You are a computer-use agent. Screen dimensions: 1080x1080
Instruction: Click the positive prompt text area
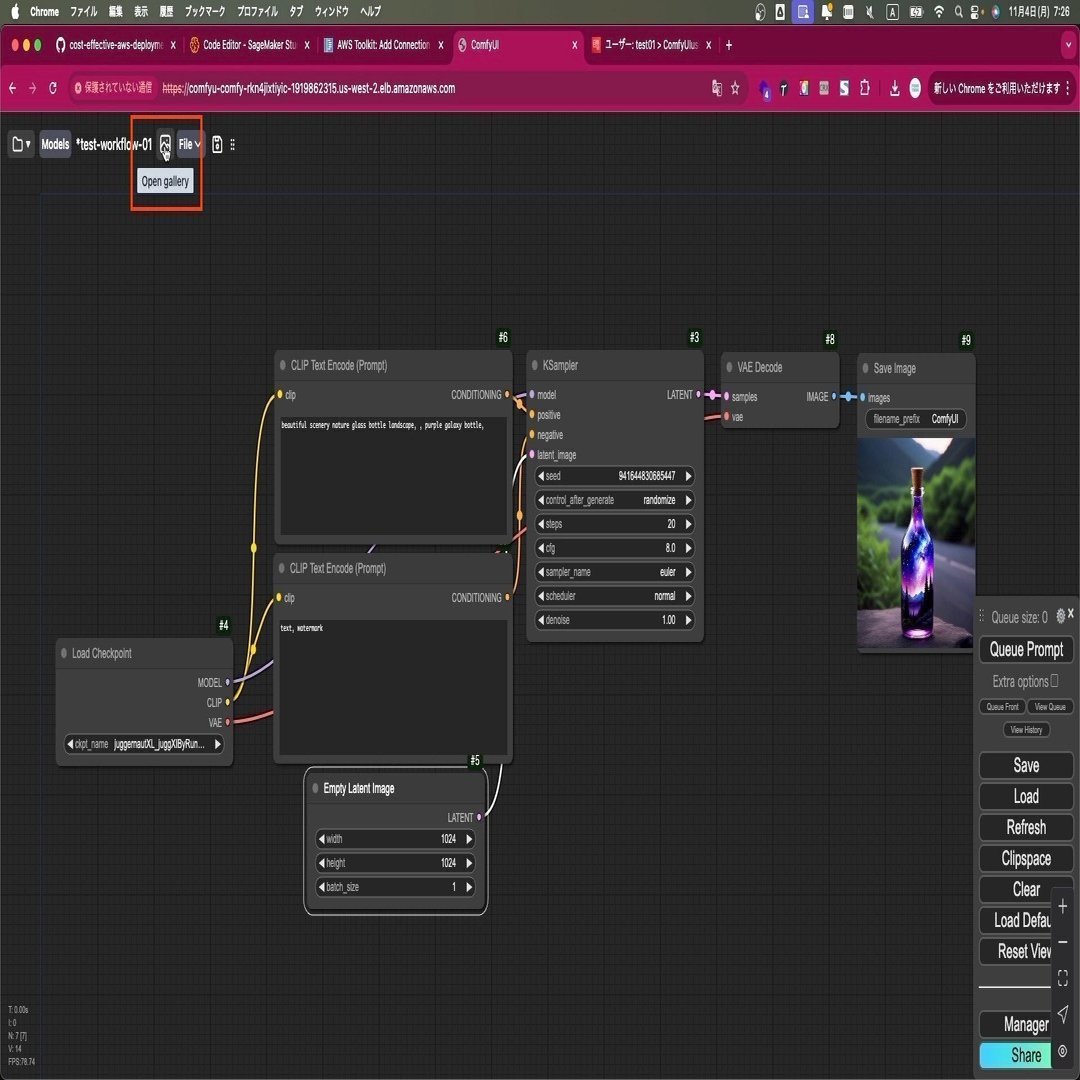[393, 475]
